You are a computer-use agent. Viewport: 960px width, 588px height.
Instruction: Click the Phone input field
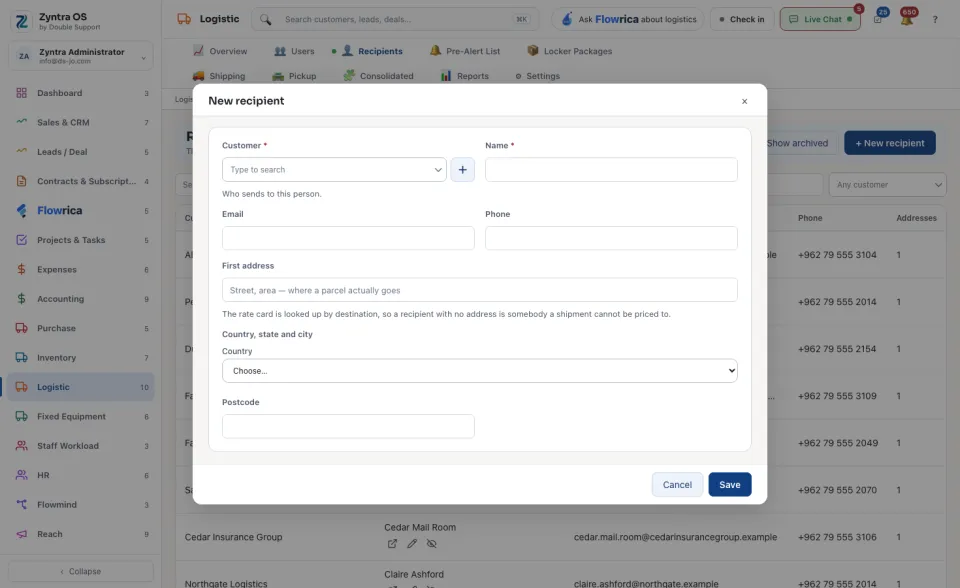click(611, 238)
